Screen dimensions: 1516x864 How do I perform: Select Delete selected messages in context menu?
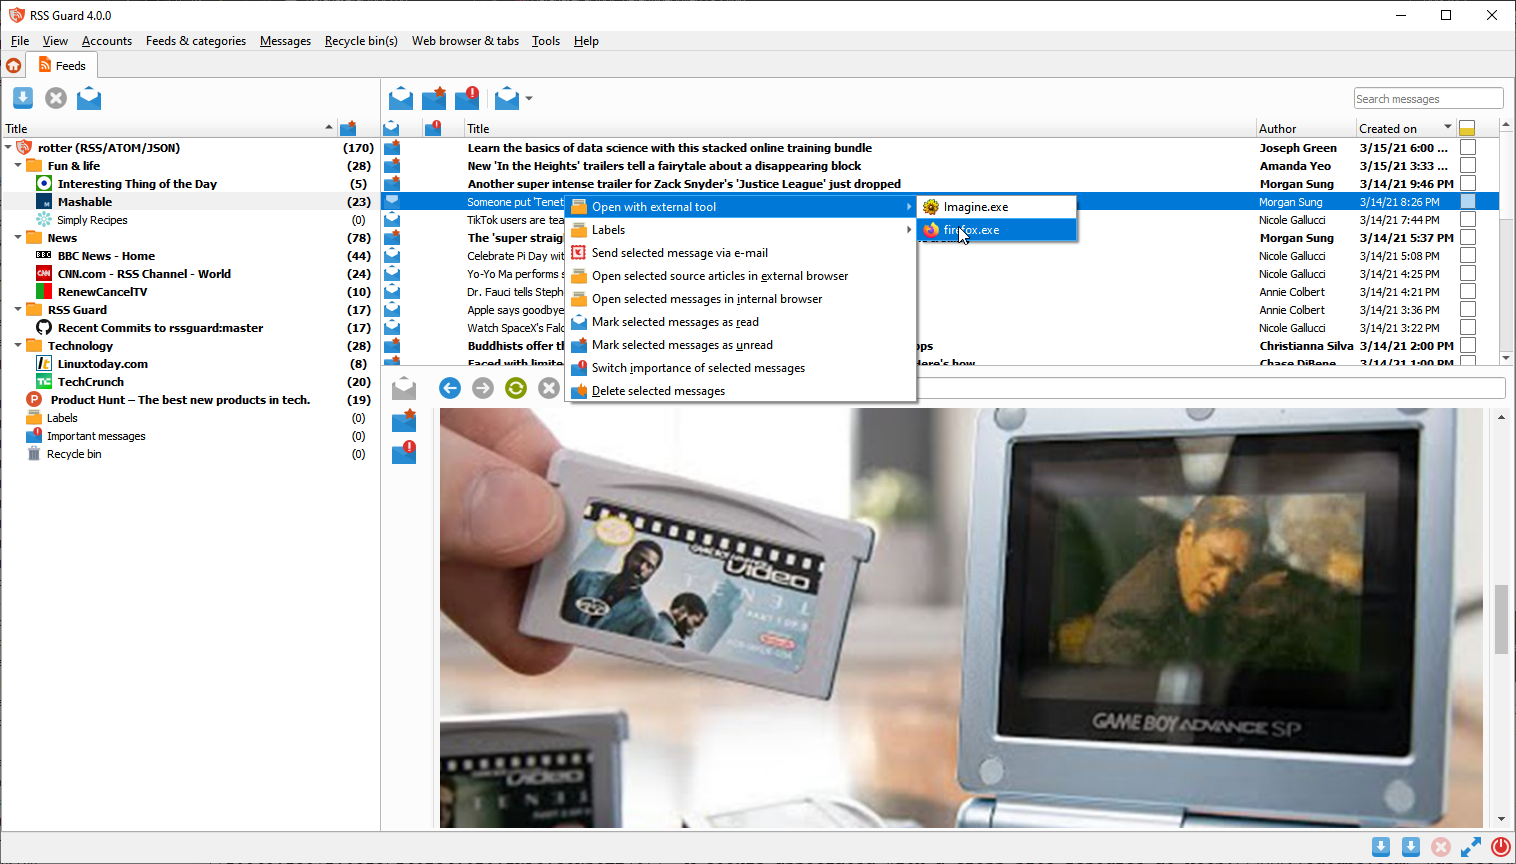point(658,391)
